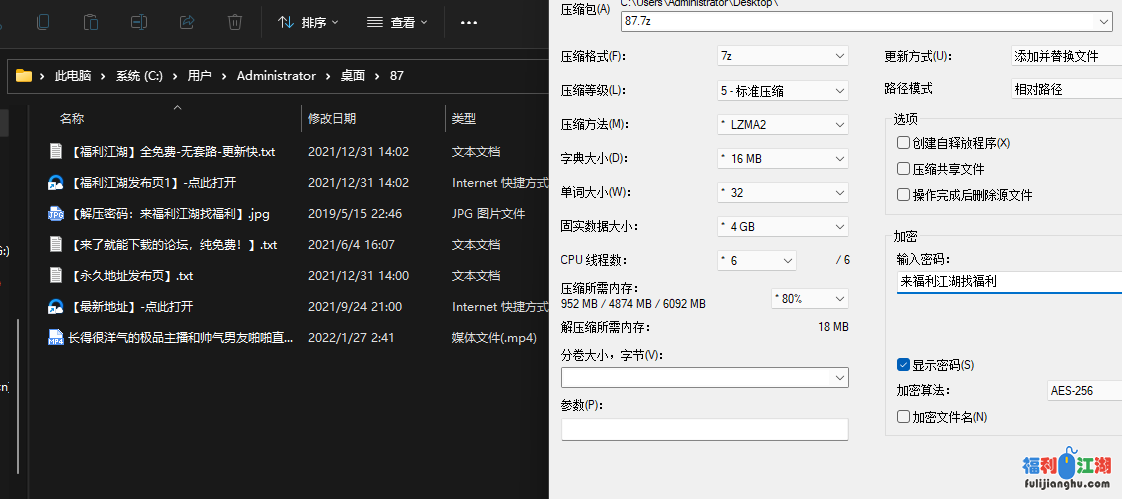Screen dimensions: 1122x499
Task: Select the text file icon of 永久地址发布页.txt
Action: click(56, 275)
